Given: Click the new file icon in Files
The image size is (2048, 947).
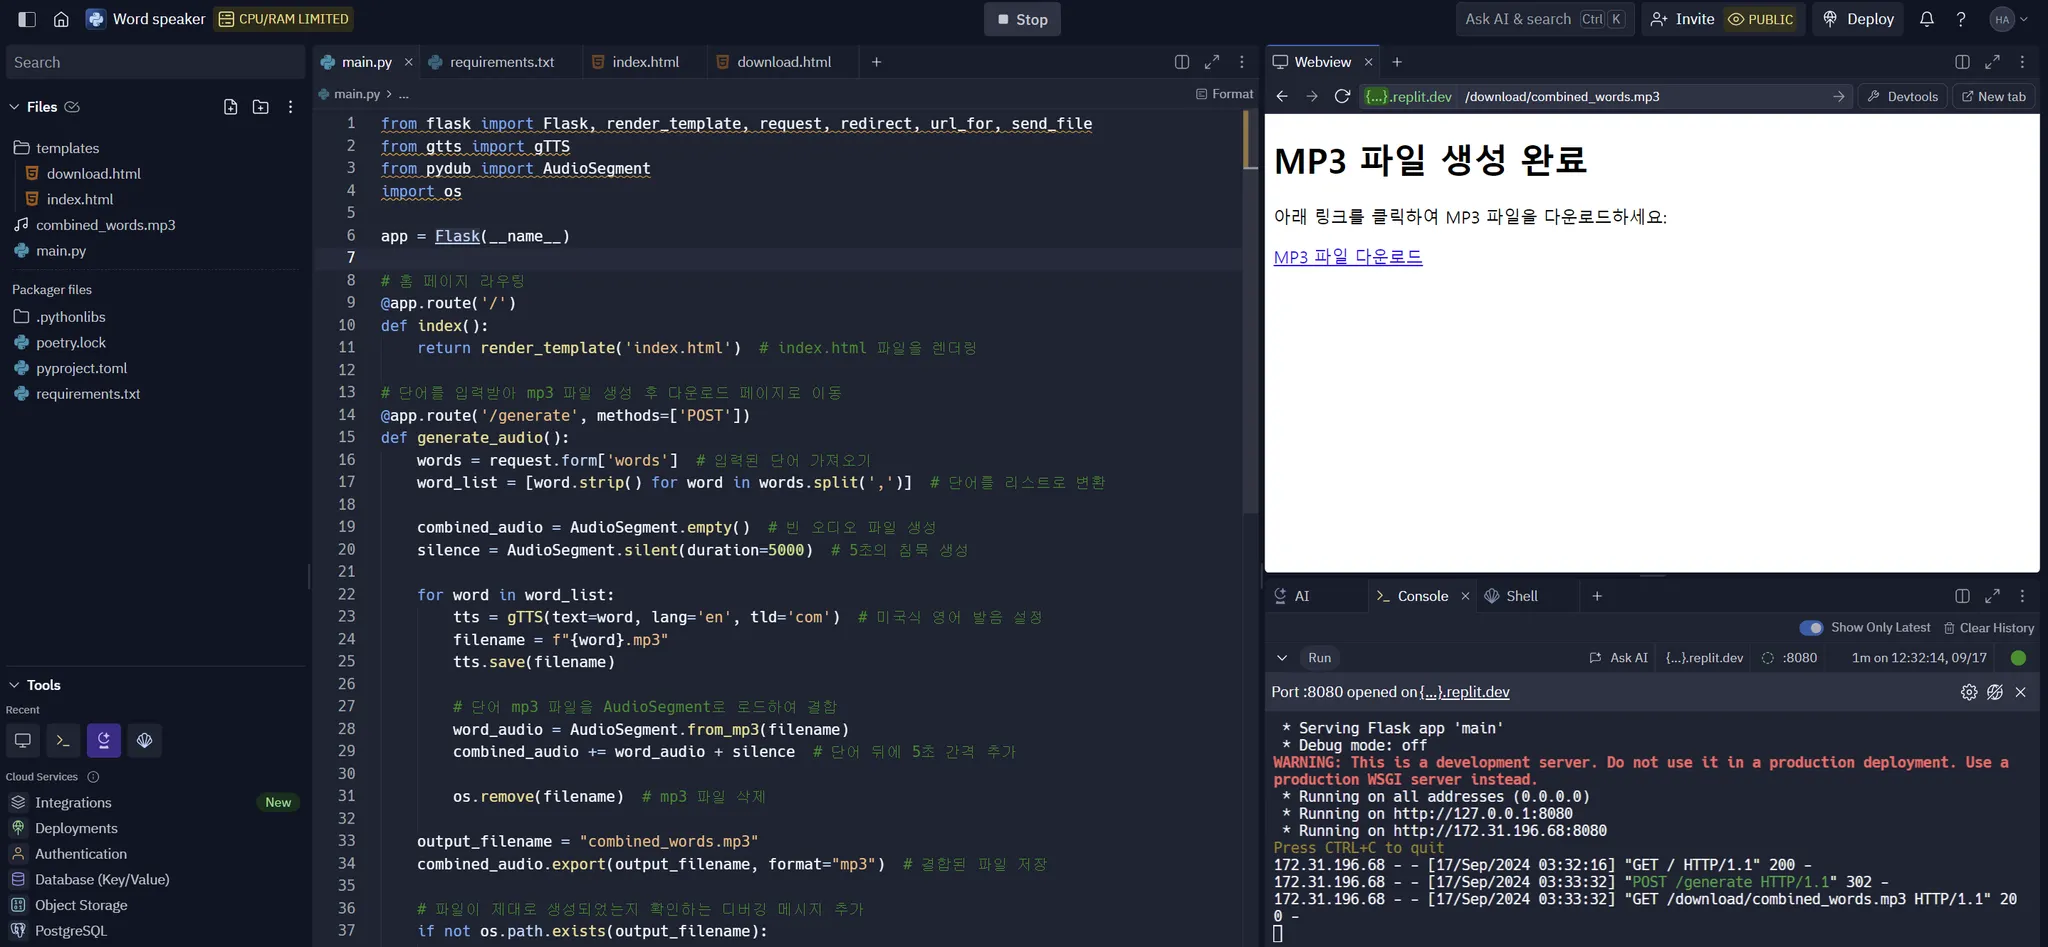Looking at the screenshot, I should coord(231,107).
